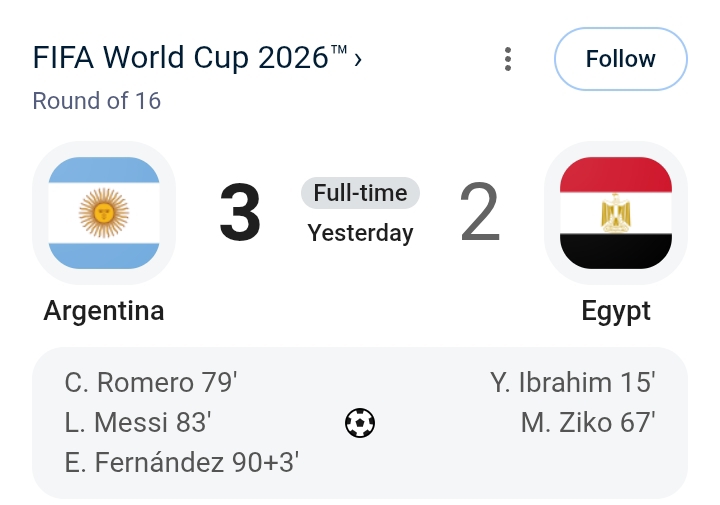Click Egypt's score of 2
720x505 pixels.
click(x=480, y=212)
